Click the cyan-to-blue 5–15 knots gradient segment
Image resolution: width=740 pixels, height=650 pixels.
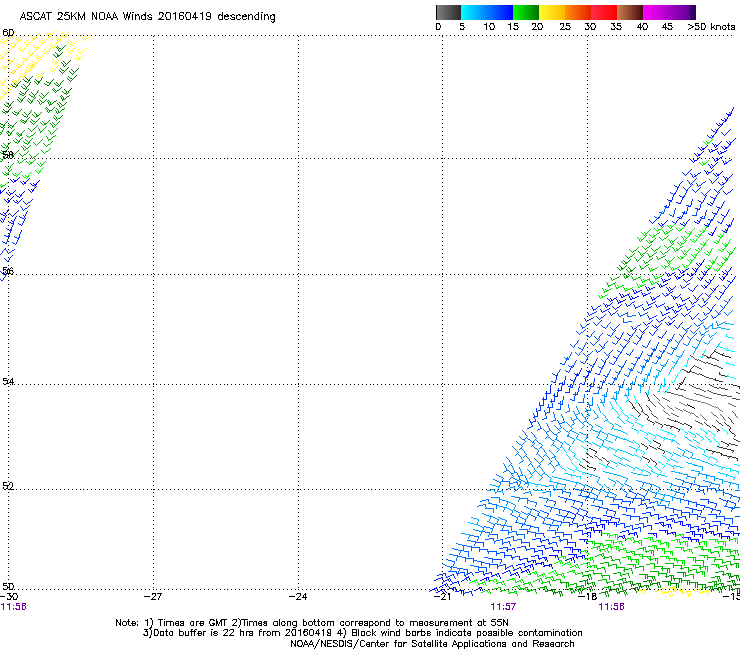487,12
